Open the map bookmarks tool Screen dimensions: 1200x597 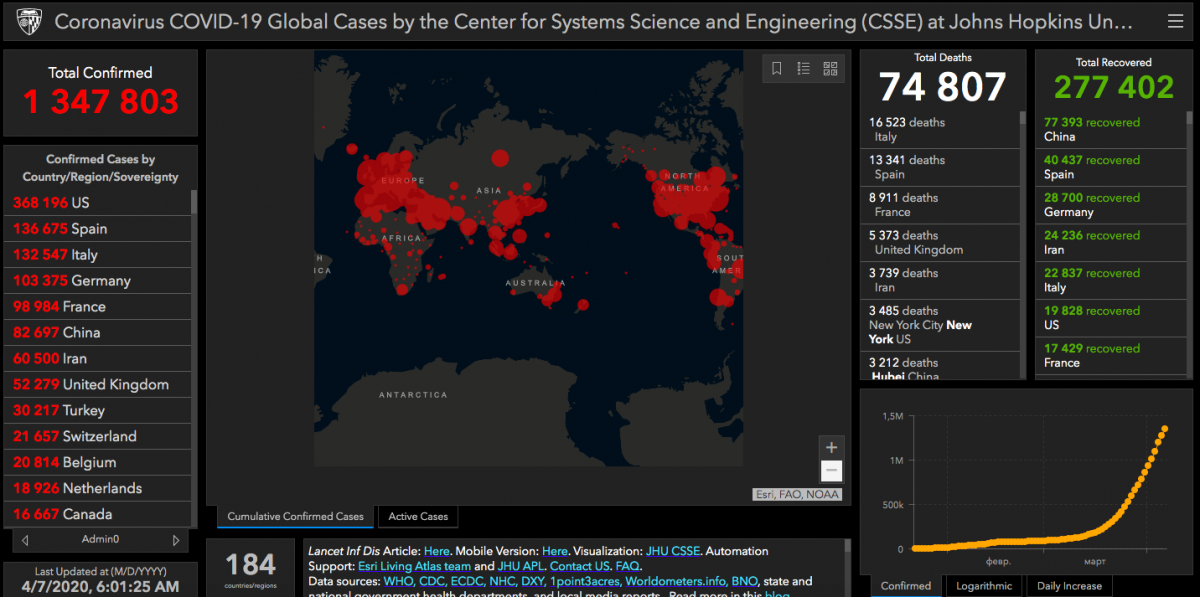point(776,68)
